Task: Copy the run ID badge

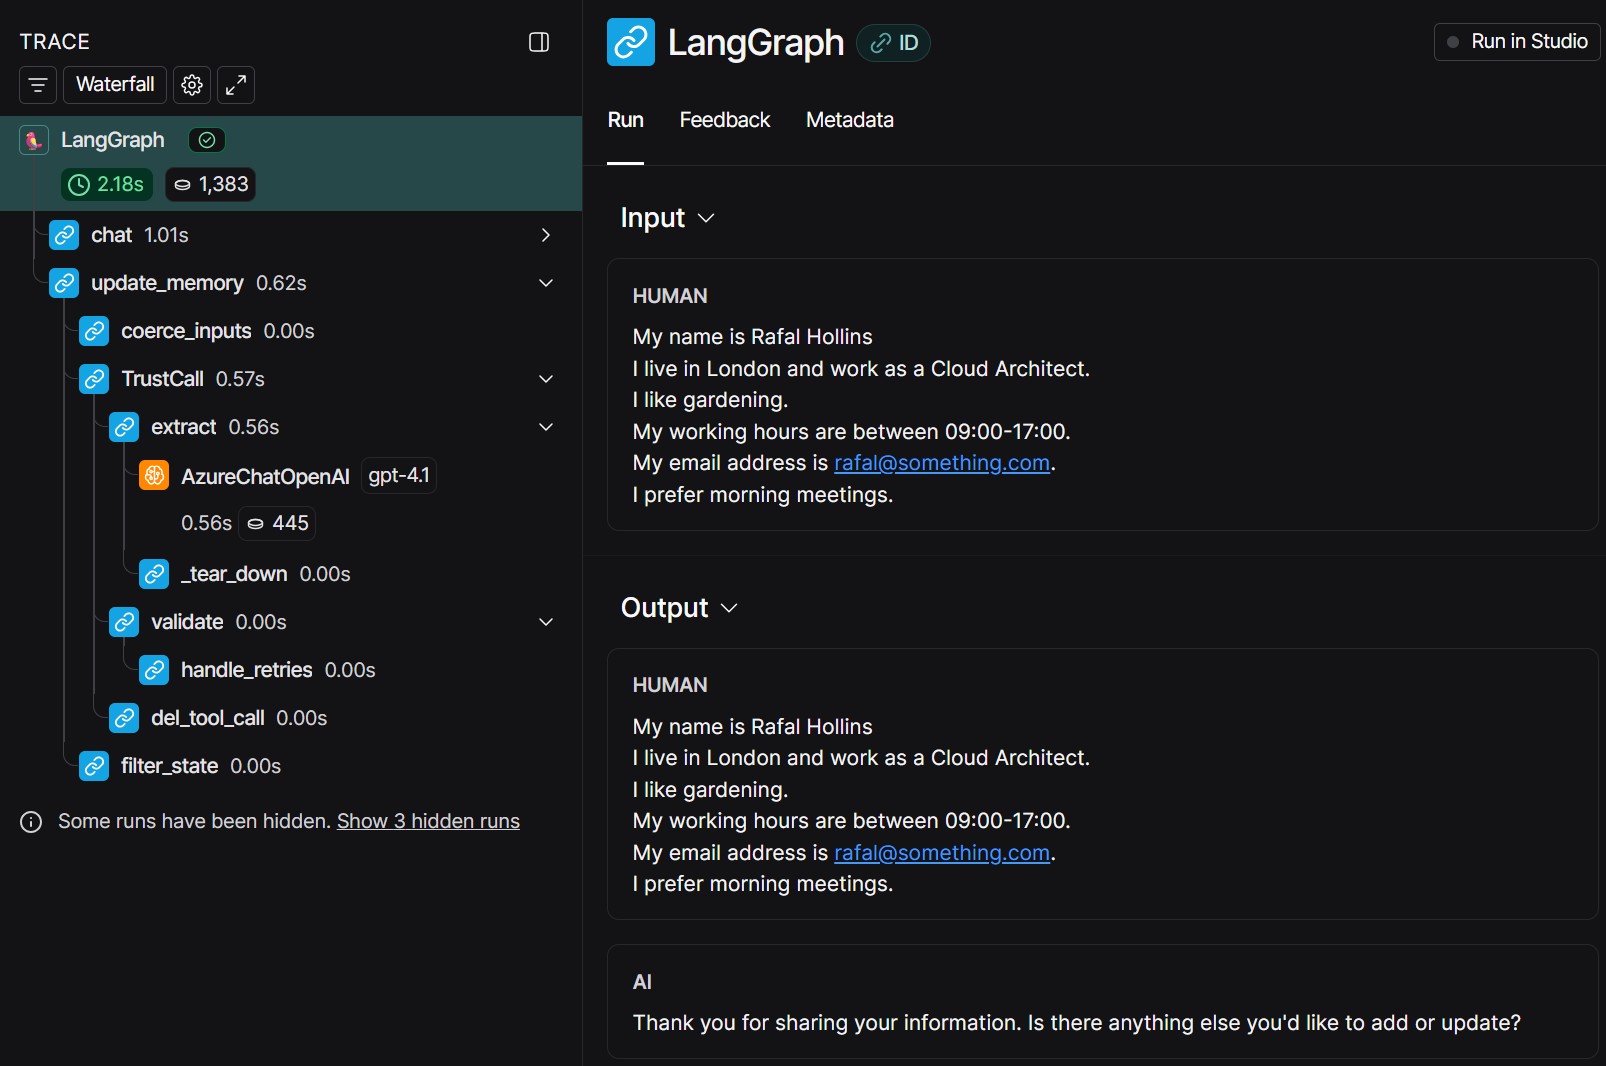Action: (x=894, y=43)
